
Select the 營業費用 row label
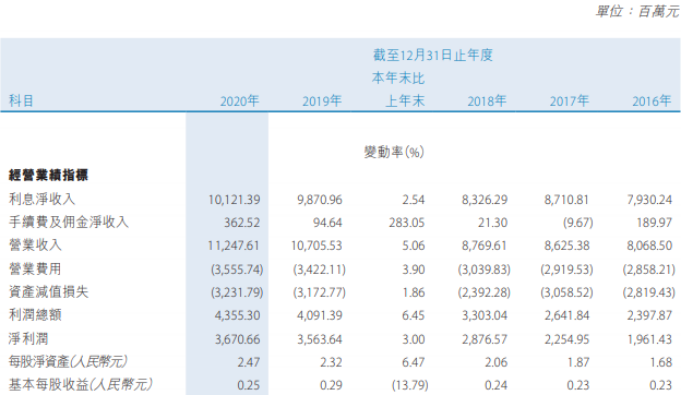click(35, 268)
